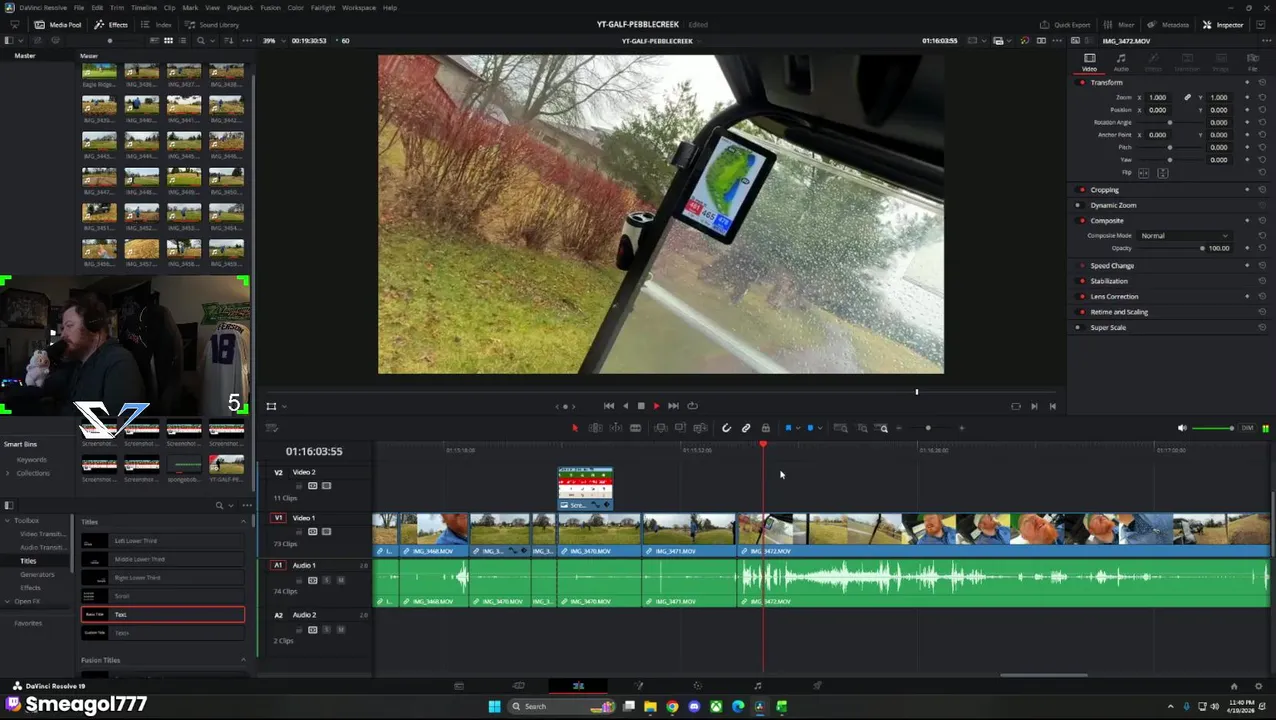Toggle the Media Pool panel button

click(59, 24)
